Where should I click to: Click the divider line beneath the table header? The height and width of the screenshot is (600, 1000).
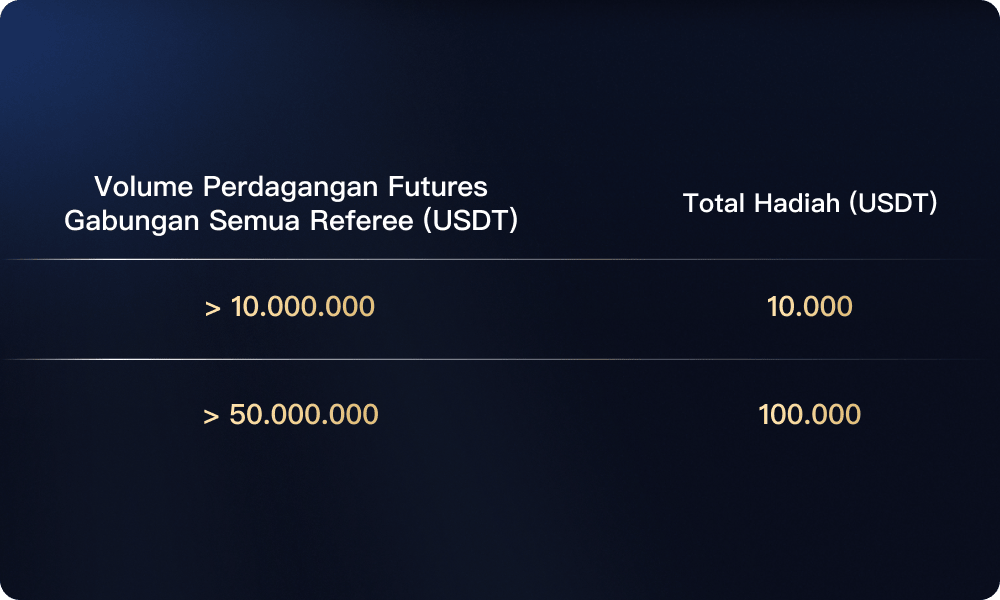[x=500, y=260]
